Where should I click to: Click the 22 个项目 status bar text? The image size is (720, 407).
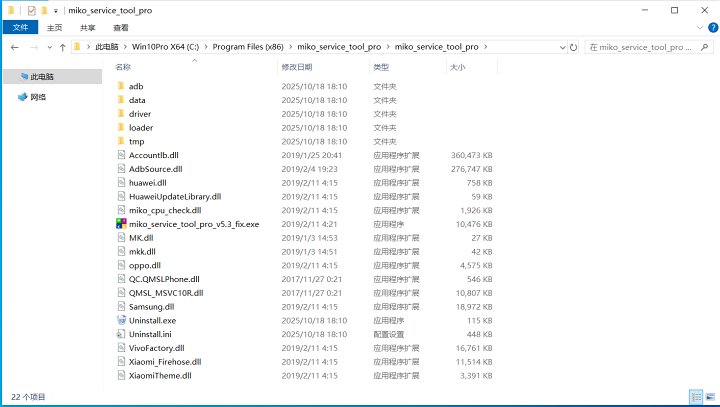pyautogui.click(x=28, y=397)
